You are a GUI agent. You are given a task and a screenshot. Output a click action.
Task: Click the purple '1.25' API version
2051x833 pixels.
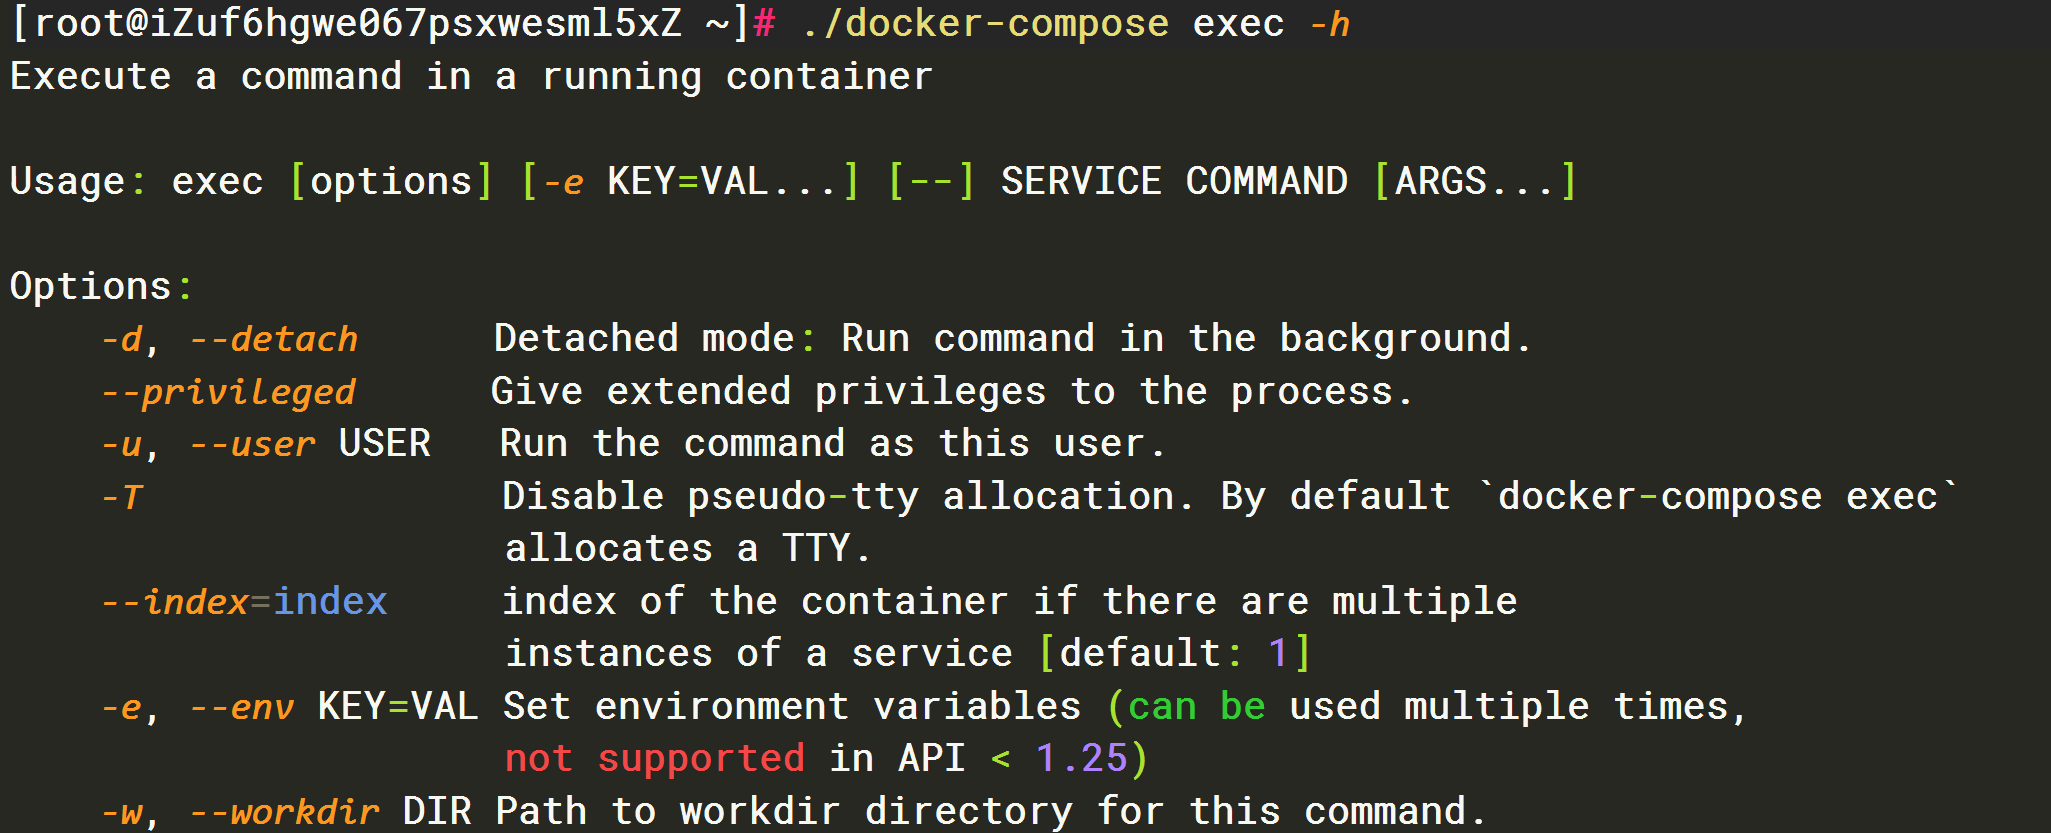[x=1081, y=759]
